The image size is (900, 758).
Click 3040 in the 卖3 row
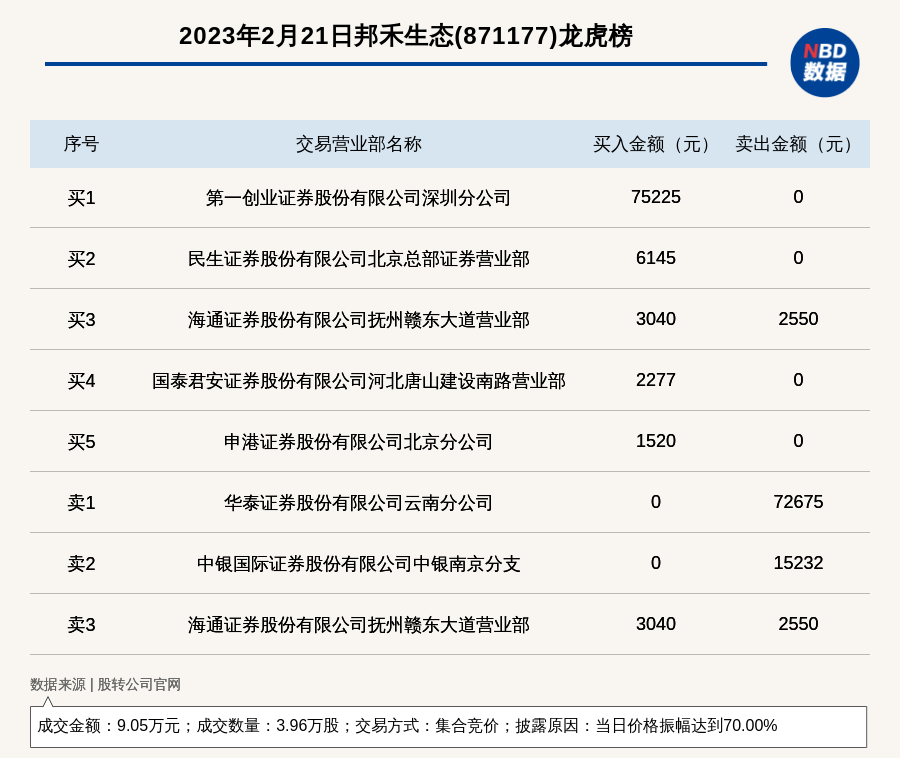pos(655,624)
